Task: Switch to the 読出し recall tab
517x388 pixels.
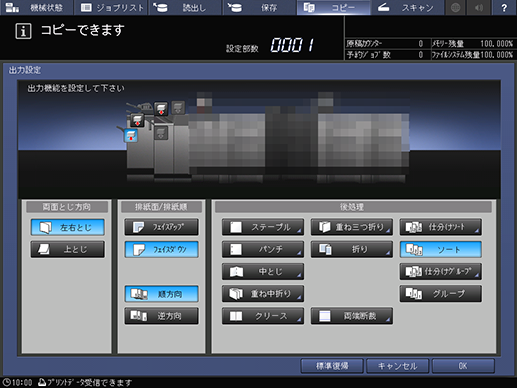Action: coord(185,7)
